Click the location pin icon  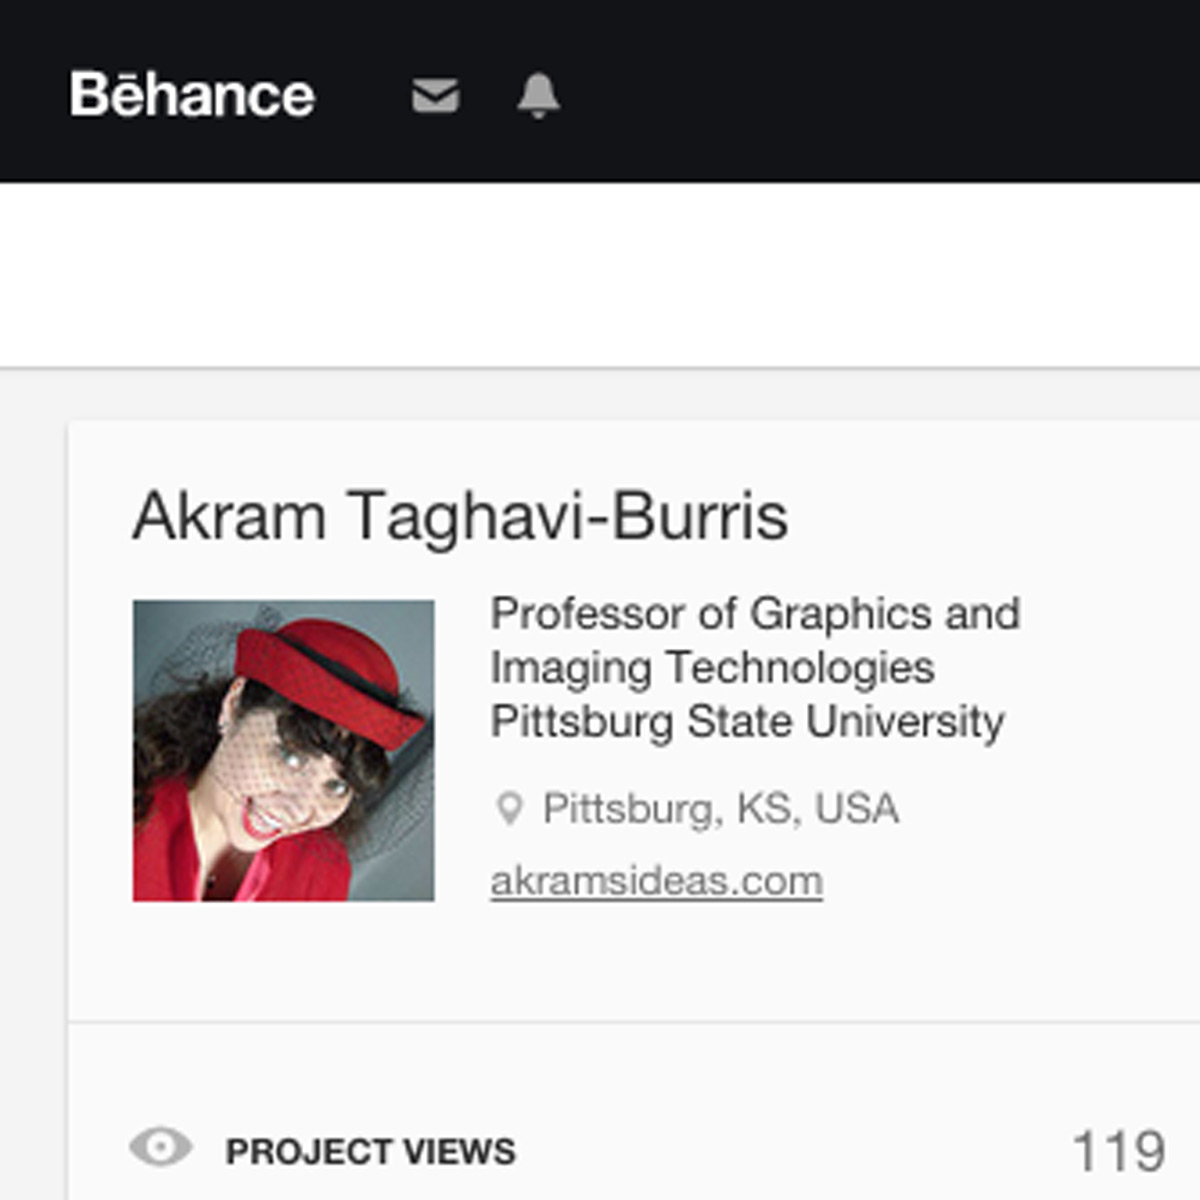pos(509,808)
